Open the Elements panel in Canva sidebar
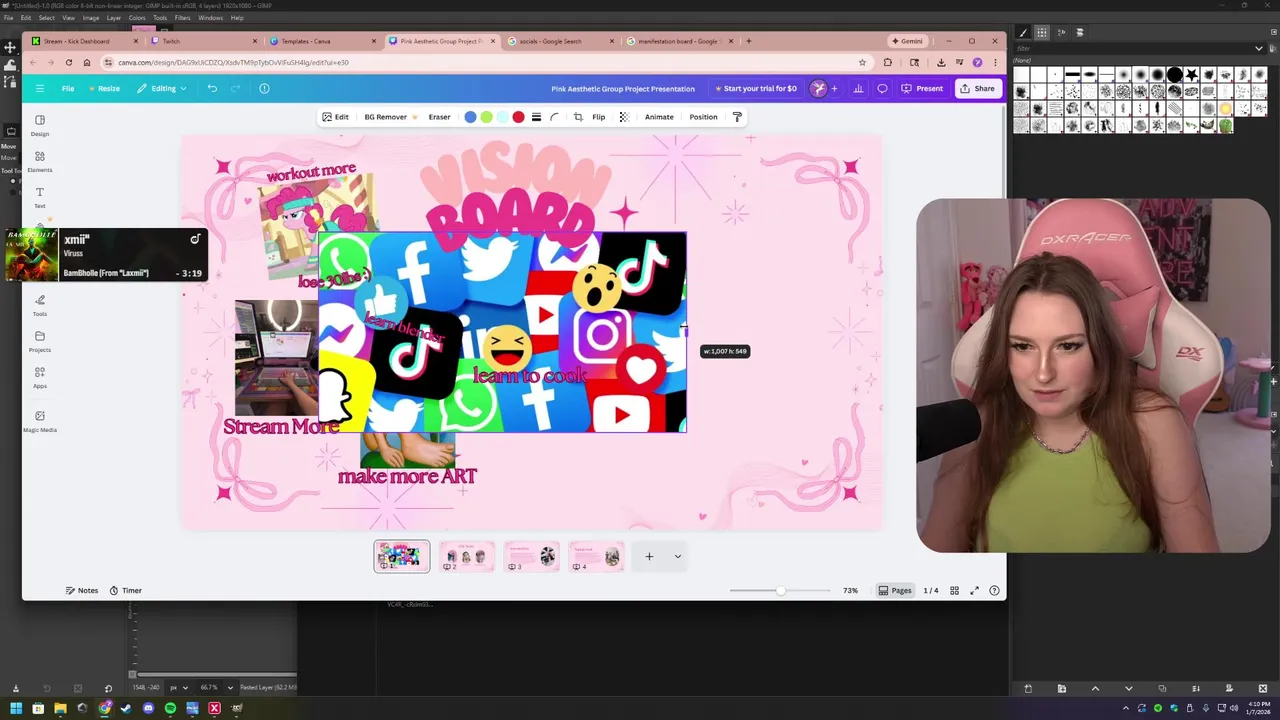Screen dimensions: 1280x720 [x=40, y=161]
